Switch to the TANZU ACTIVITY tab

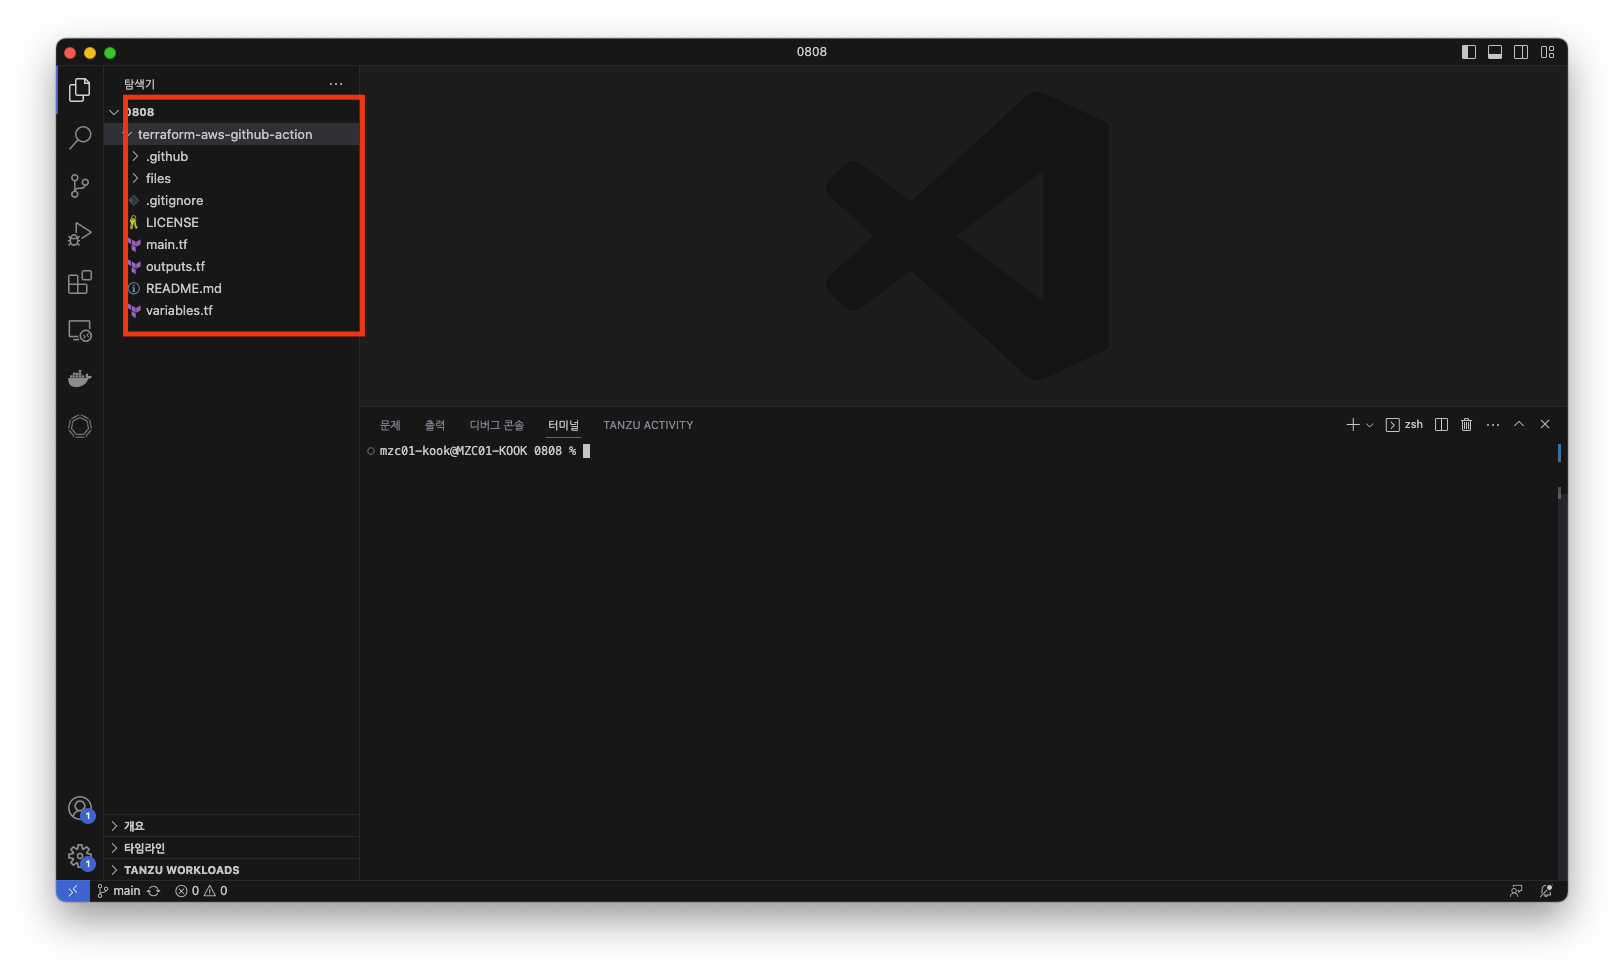(x=648, y=425)
